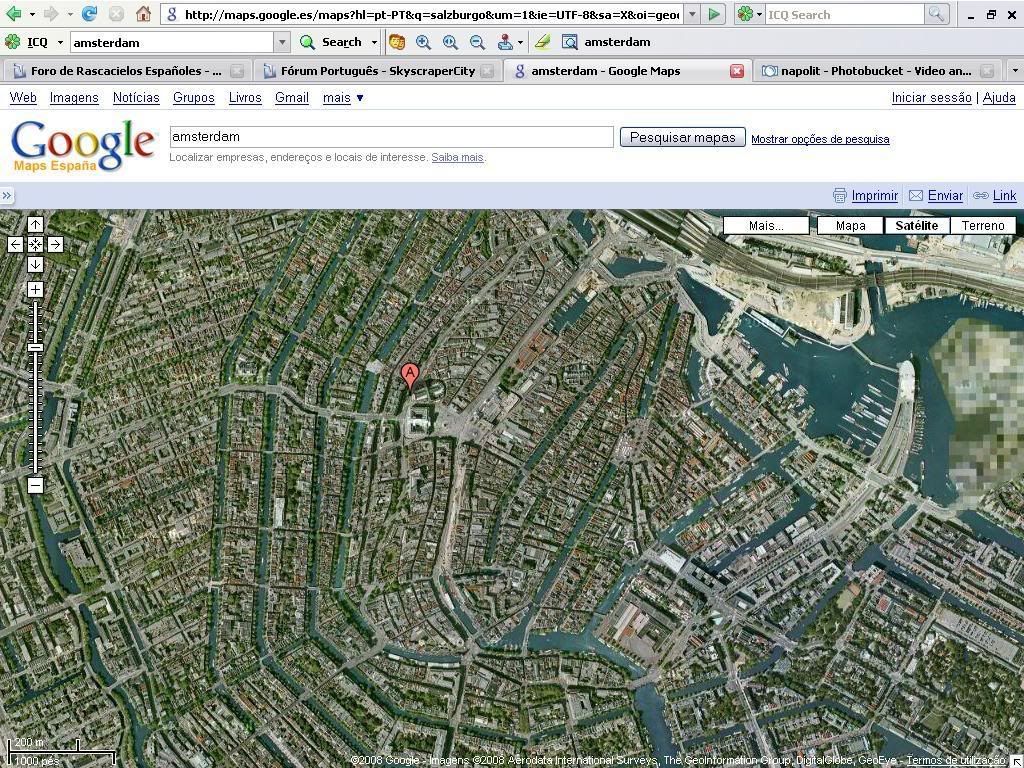Switch to napolit - Photobucket tab
This screenshot has height=768, width=1024.
click(875, 71)
